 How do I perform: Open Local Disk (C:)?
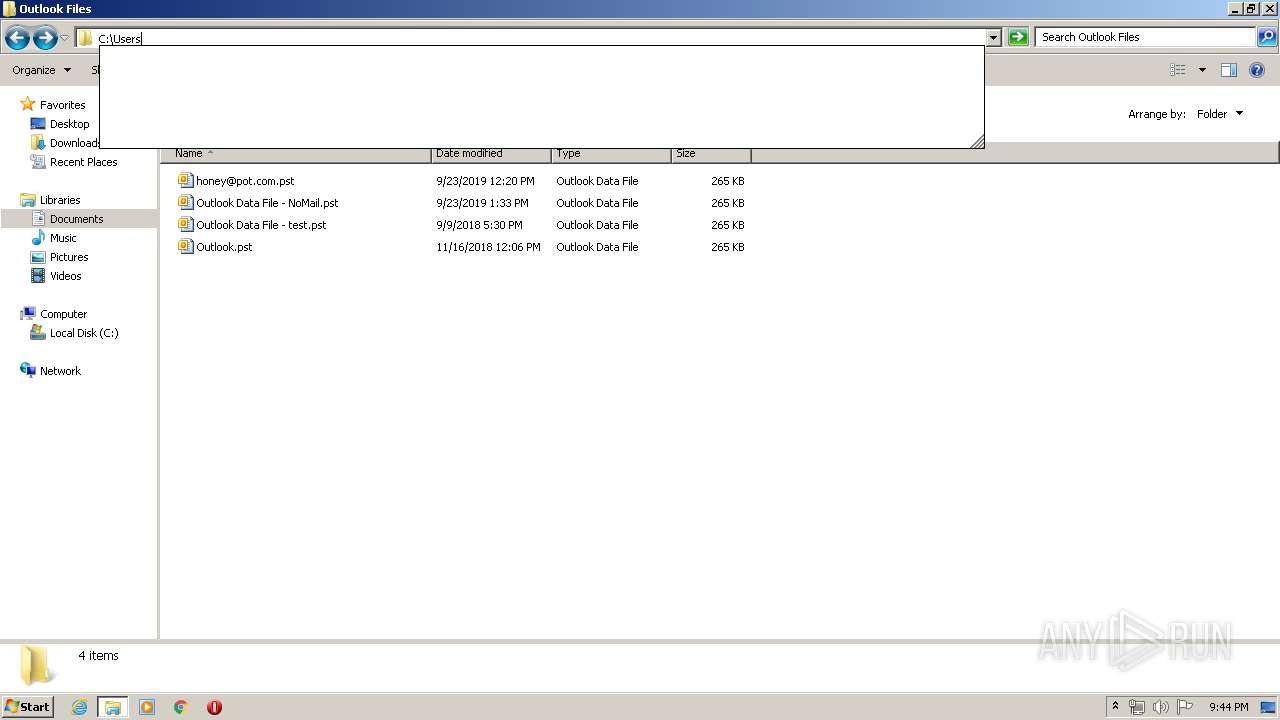click(x=84, y=333)
